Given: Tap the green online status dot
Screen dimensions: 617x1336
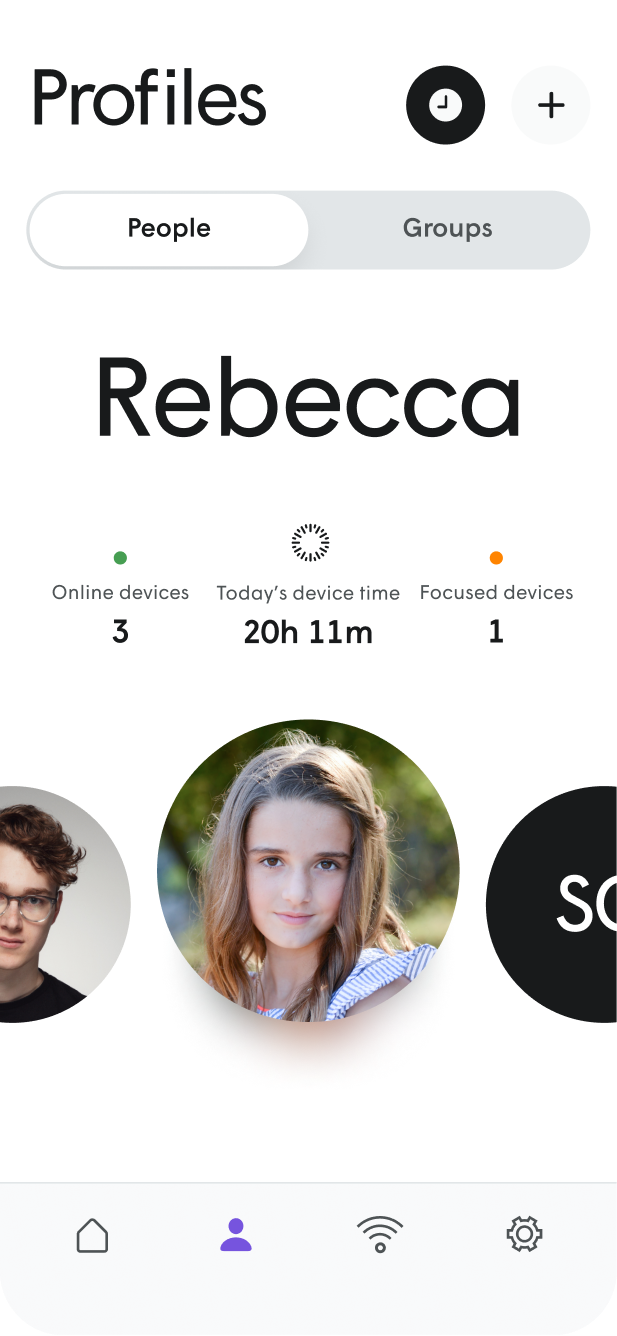Looking at the screenshot, I should (x=120, y=558).
